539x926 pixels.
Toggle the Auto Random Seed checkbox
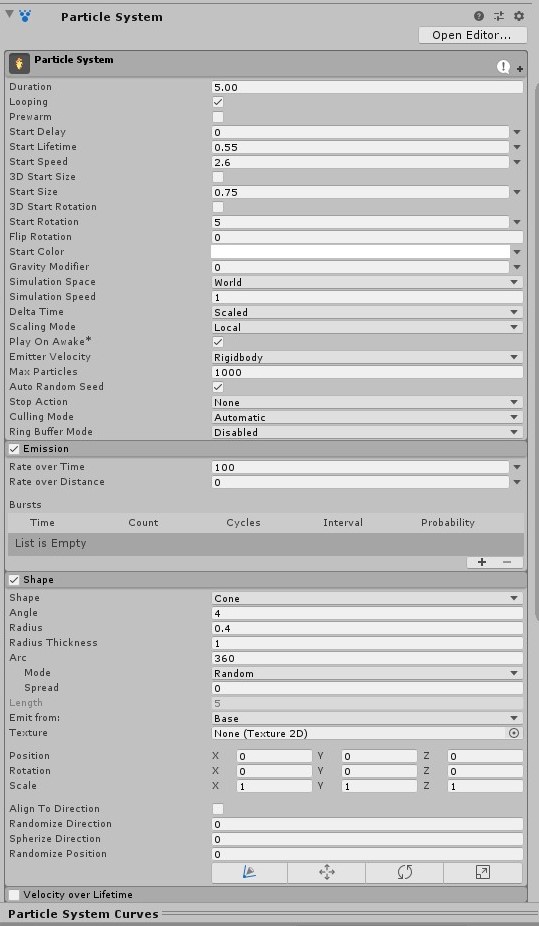218,387
